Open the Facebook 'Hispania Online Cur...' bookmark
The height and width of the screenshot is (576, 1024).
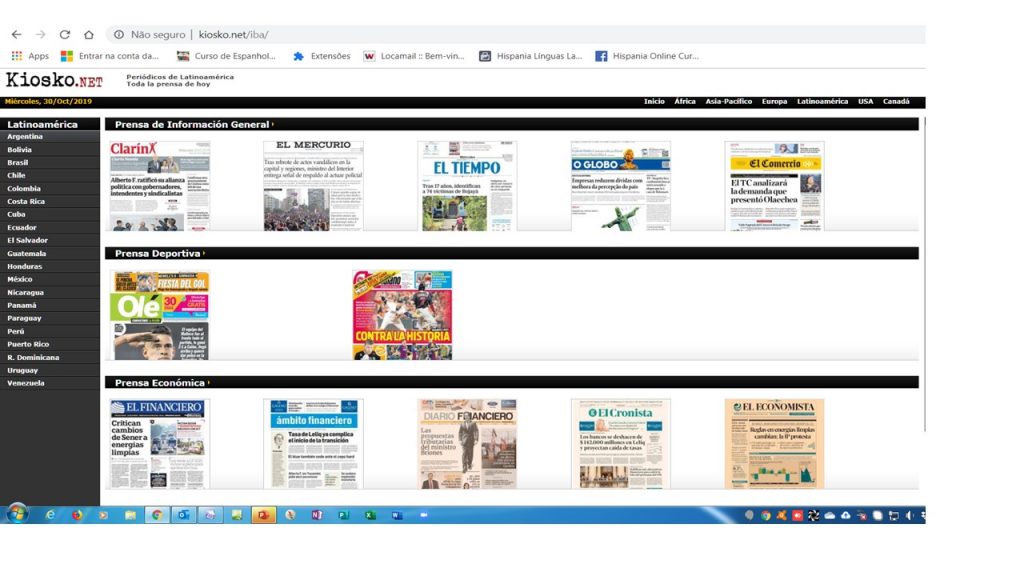click(x=647, y=56)
